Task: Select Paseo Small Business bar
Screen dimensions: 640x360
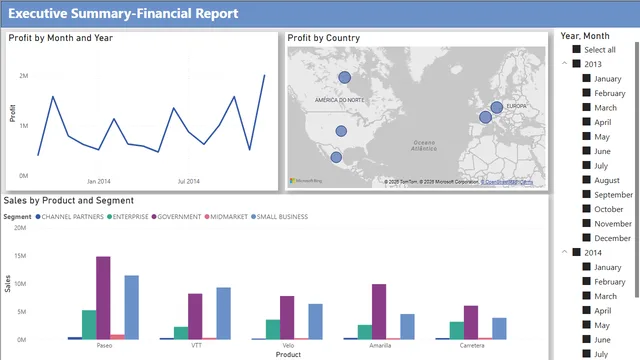Action: pyautogui.click(x=131, y=307)
